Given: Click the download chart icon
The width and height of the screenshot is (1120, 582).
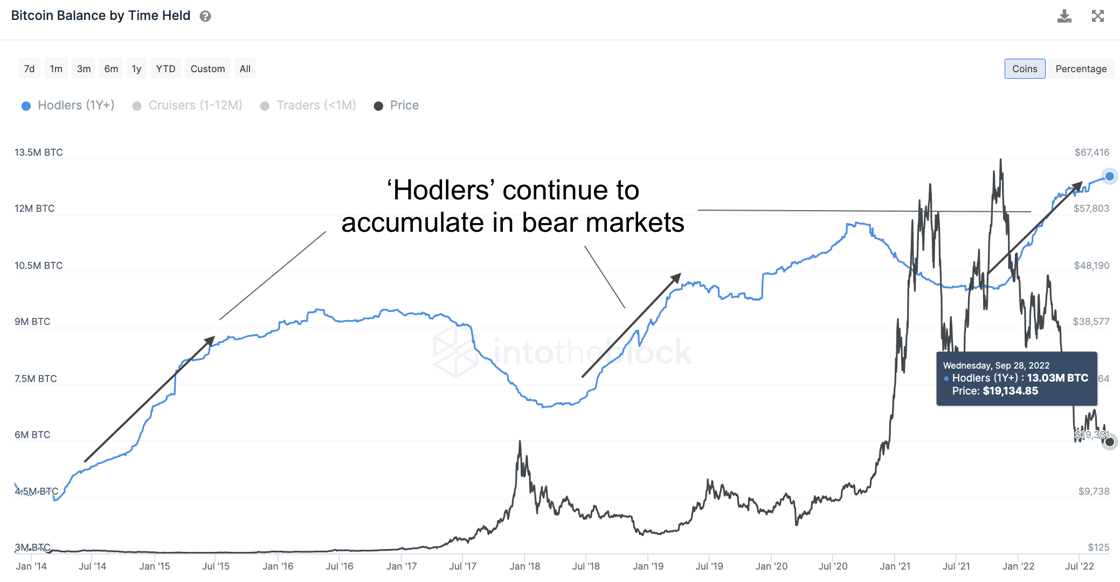Looking at the screenshot, I should tap(1064, 16).
